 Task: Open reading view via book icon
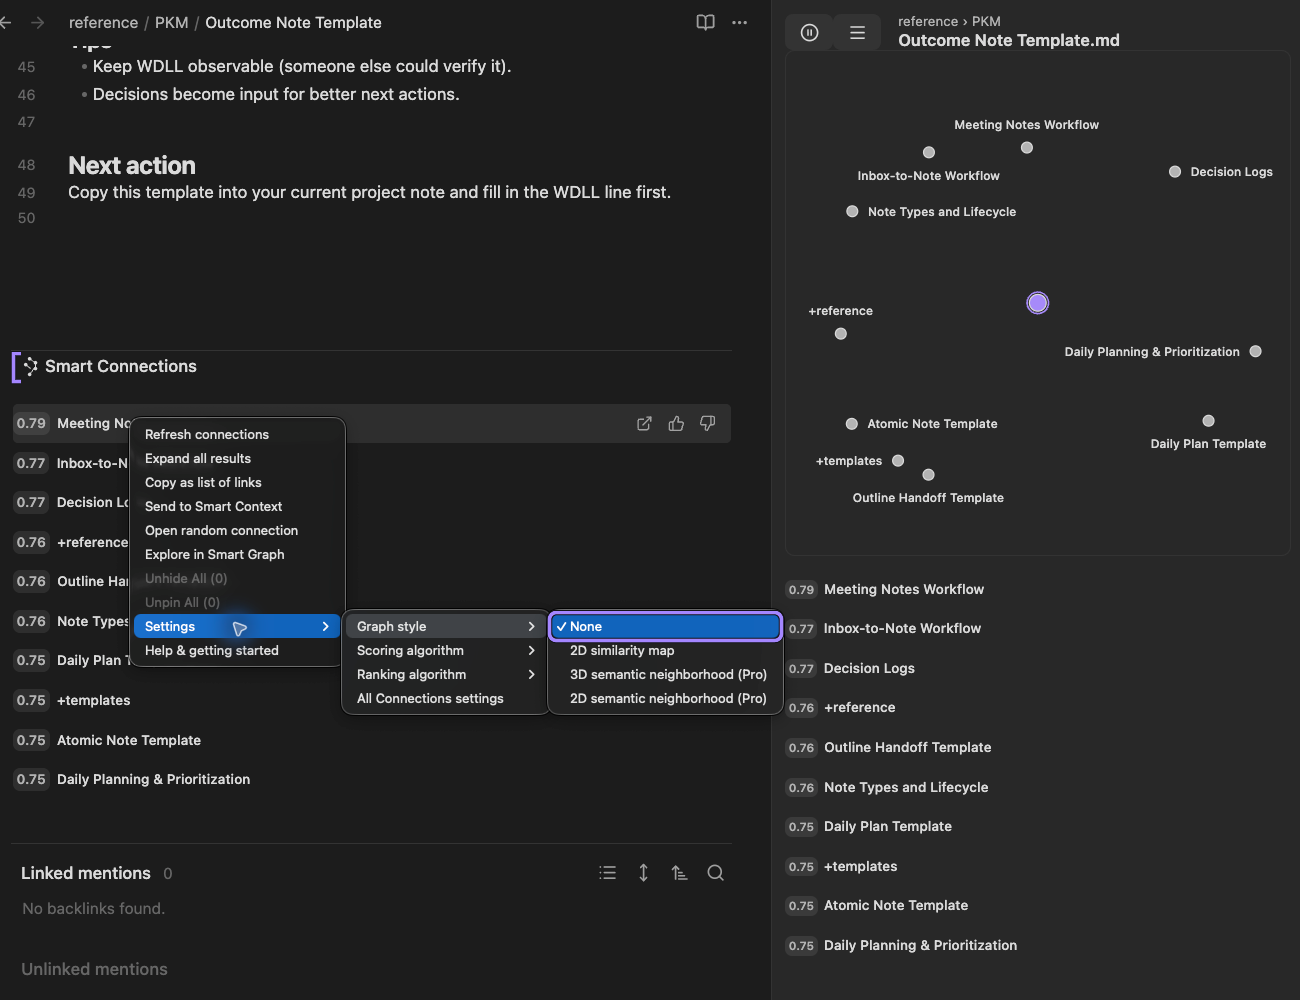click(x=705, y=22)
